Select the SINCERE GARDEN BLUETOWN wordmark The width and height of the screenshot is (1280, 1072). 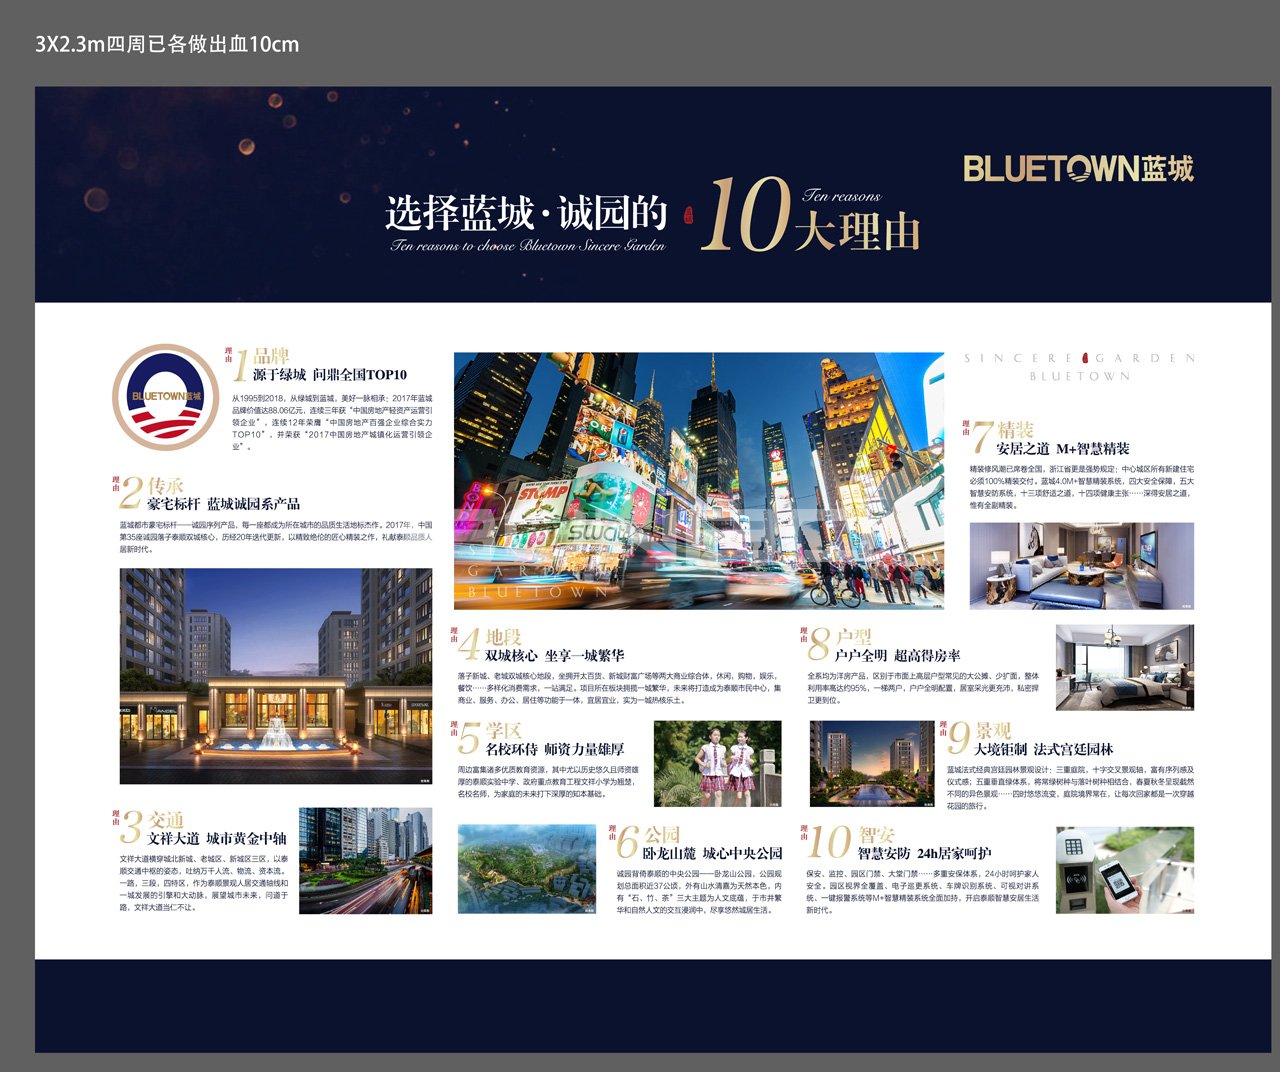pyautogui.click(x=1080, y=366)
